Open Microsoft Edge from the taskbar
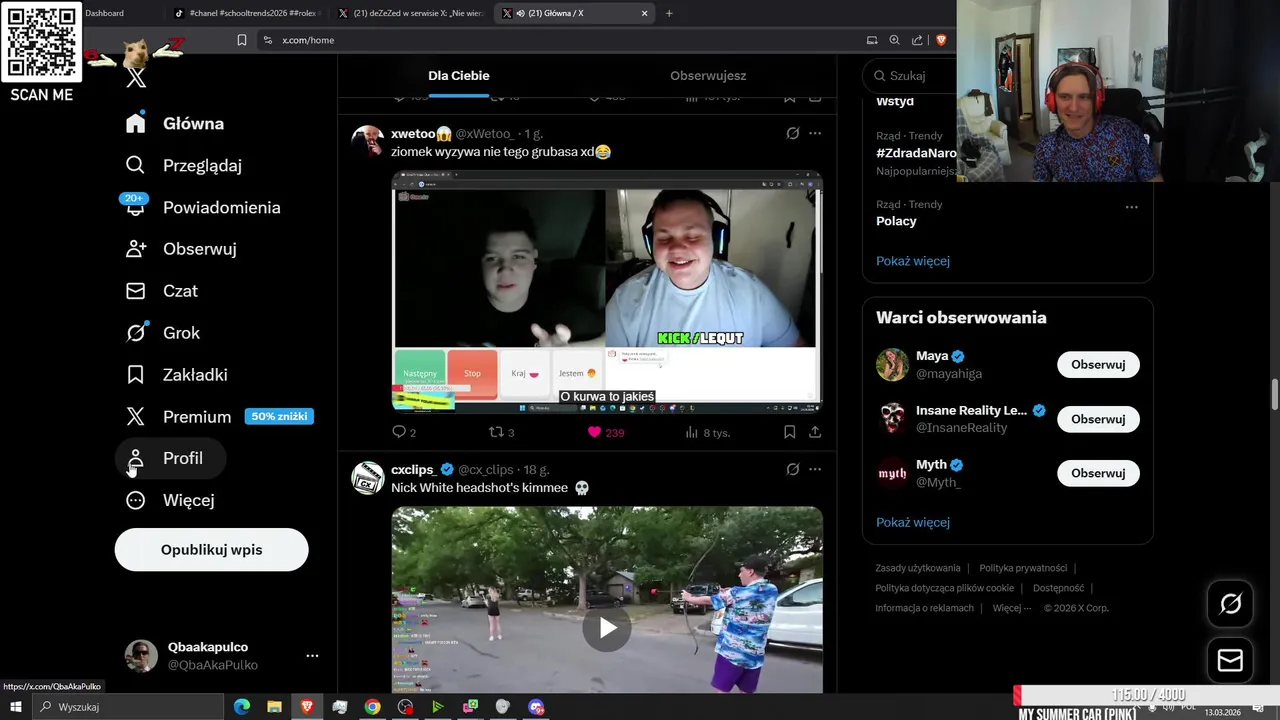 (x=241, y=707)
